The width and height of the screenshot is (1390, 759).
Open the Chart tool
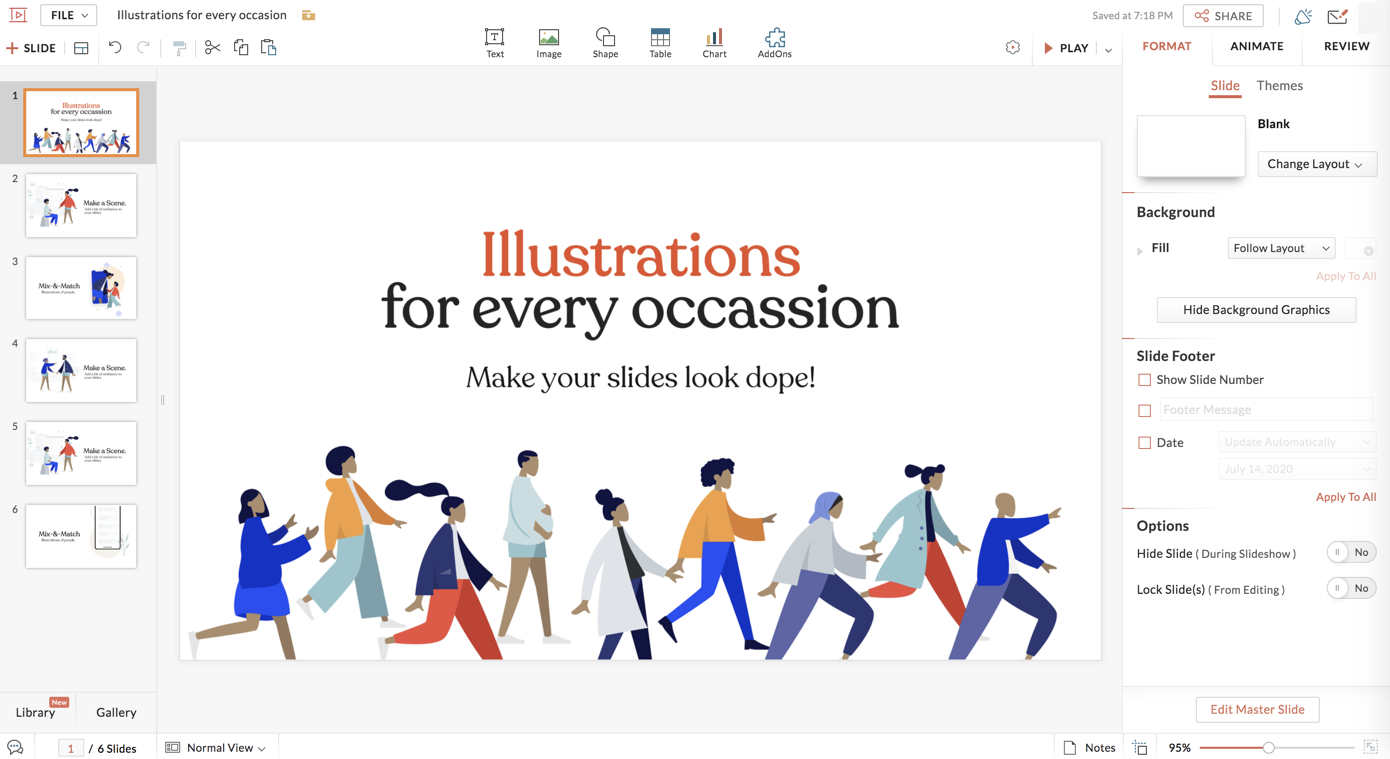tap(714, 43)
